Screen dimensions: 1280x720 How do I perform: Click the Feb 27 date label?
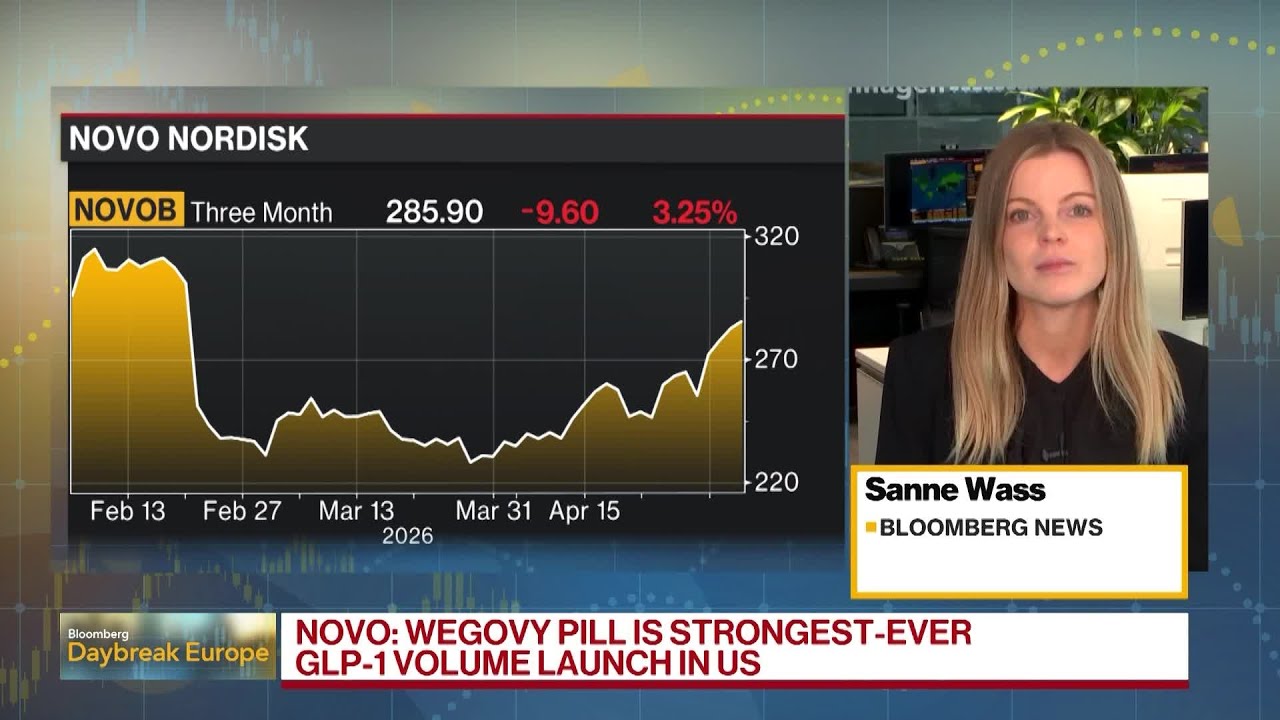point(241,511)
